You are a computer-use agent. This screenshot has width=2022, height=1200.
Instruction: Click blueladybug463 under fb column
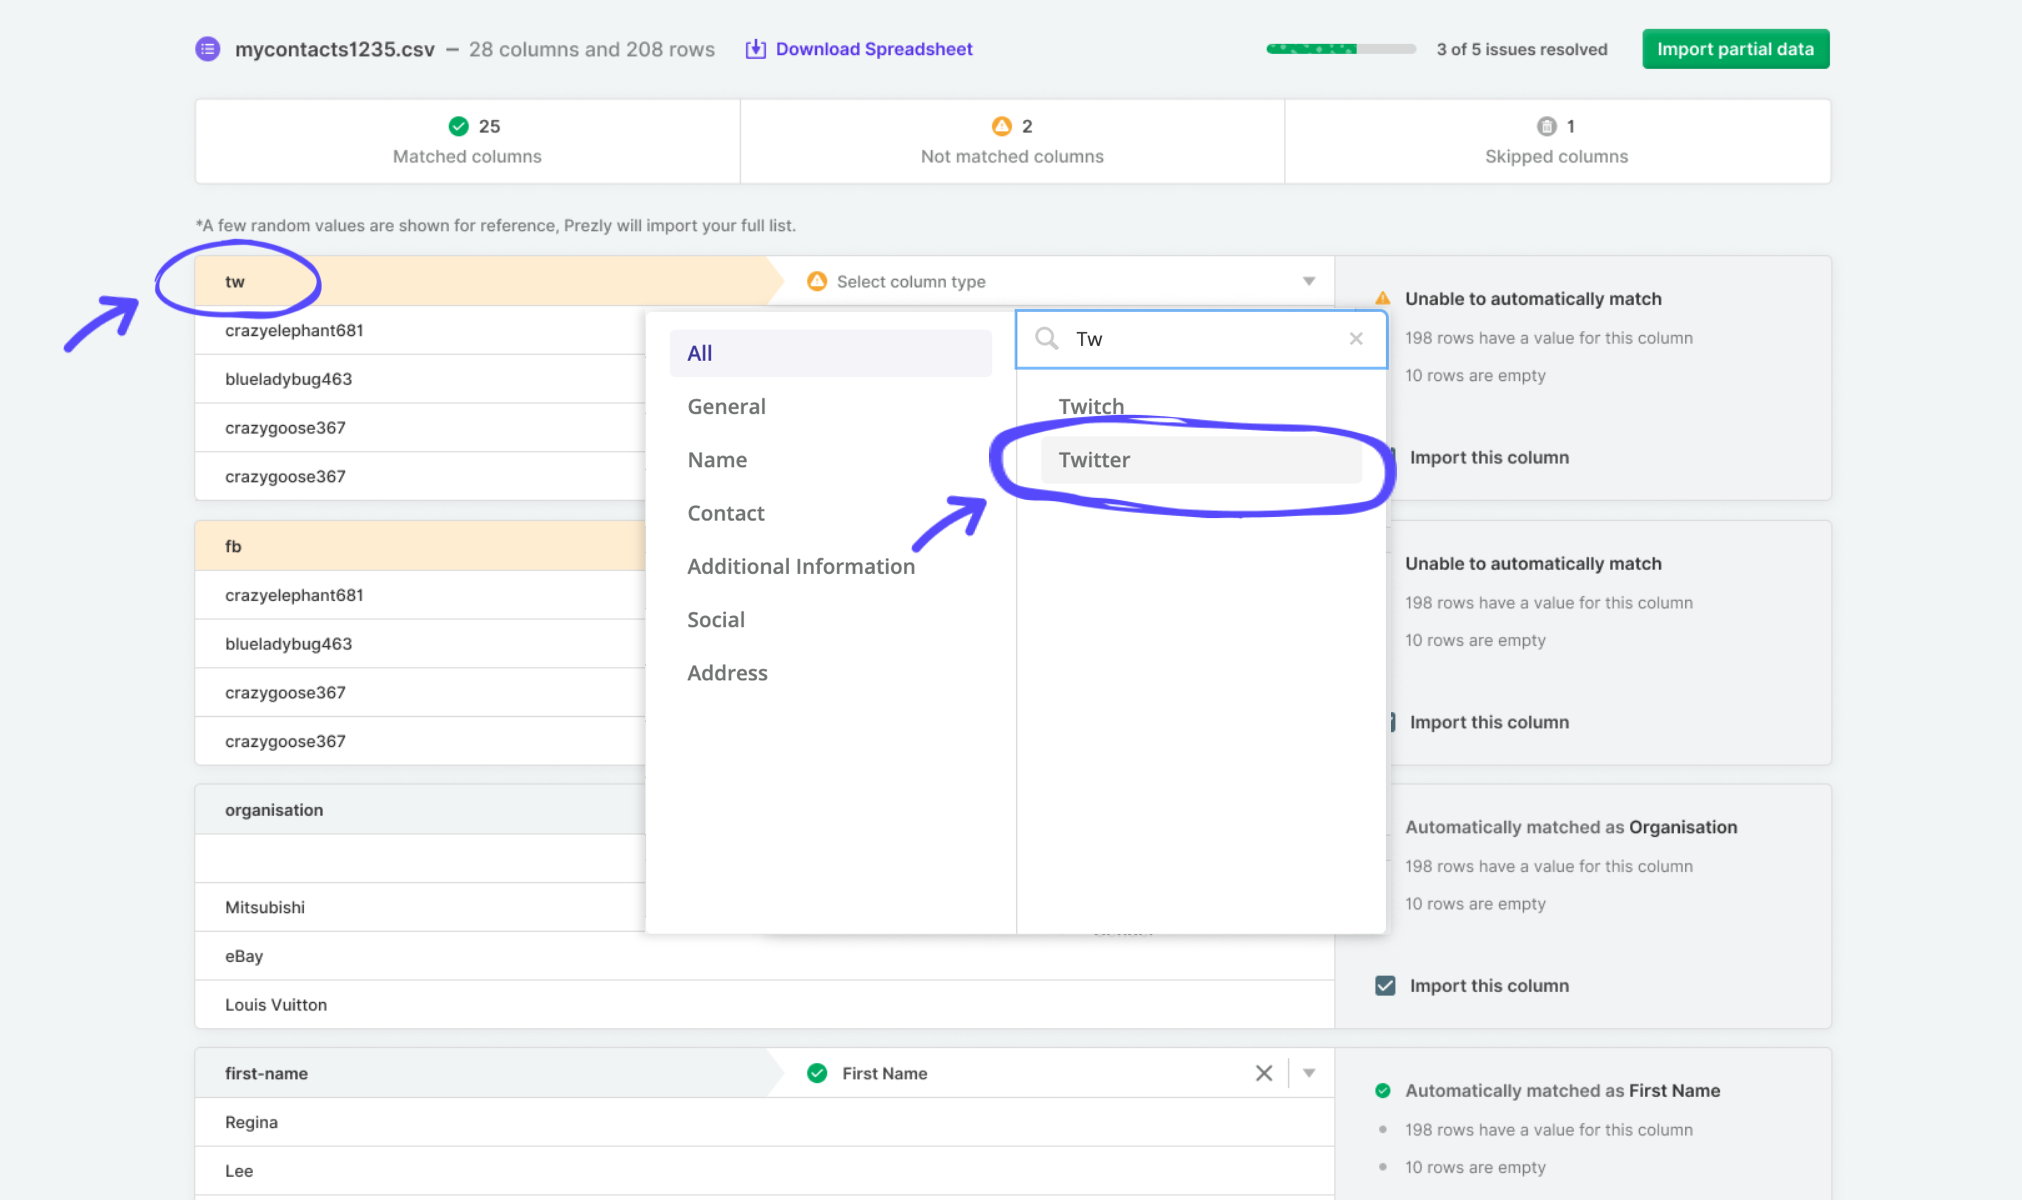pyautogui.click(x=288, y=644)
